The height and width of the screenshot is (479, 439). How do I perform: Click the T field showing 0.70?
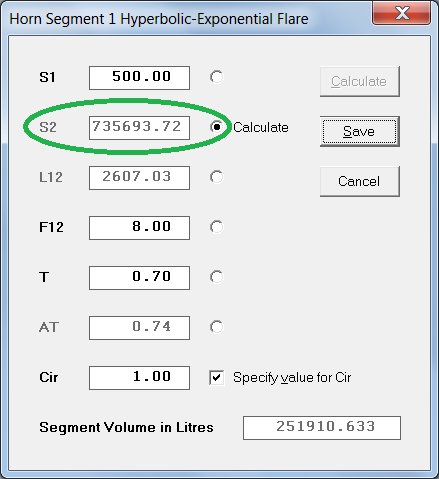139,278
